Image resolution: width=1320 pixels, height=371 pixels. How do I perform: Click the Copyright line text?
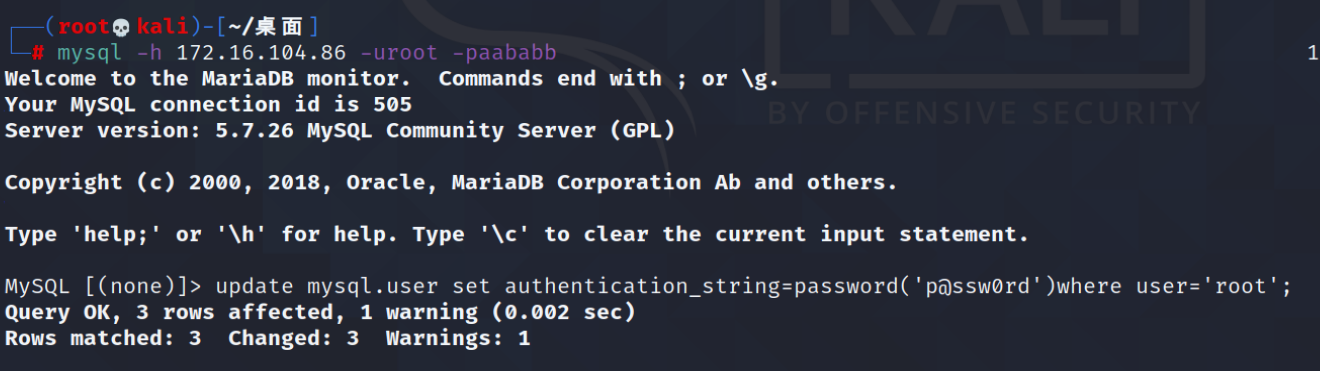click(x=451, y=182)
